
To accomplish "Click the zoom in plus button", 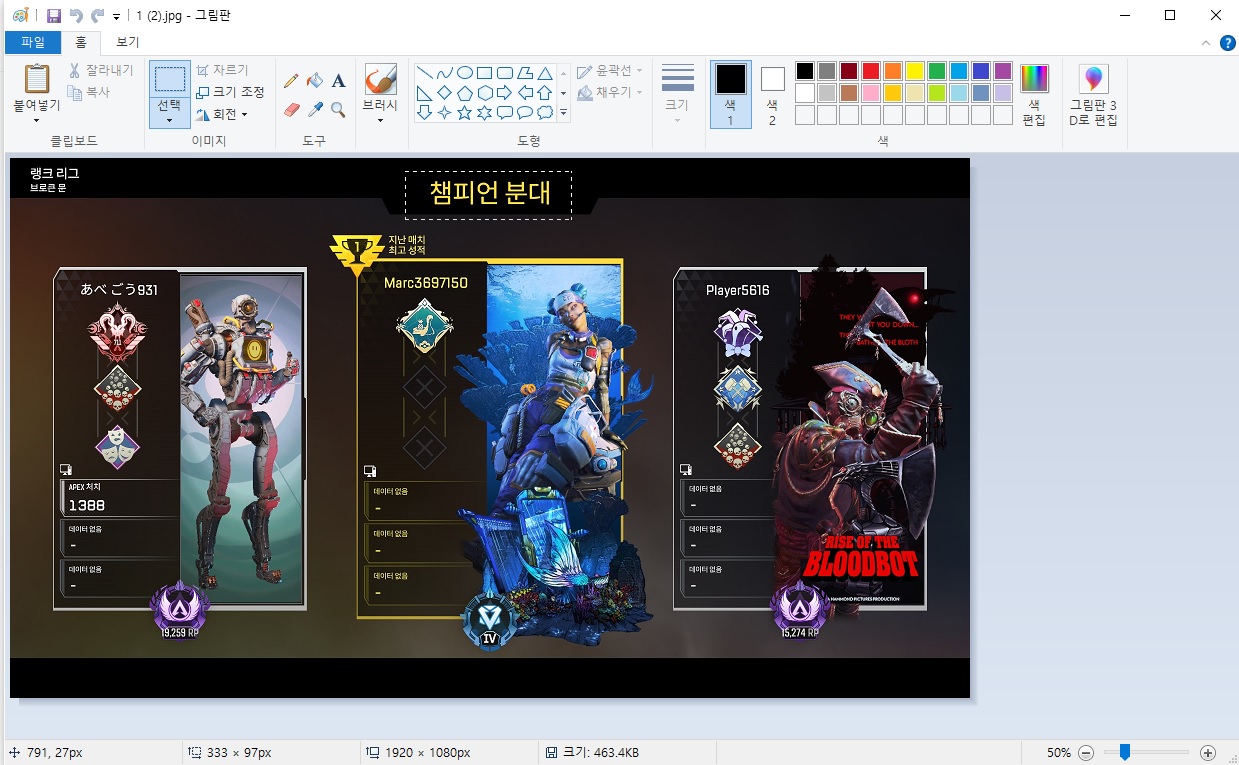I will (1207, 752).
